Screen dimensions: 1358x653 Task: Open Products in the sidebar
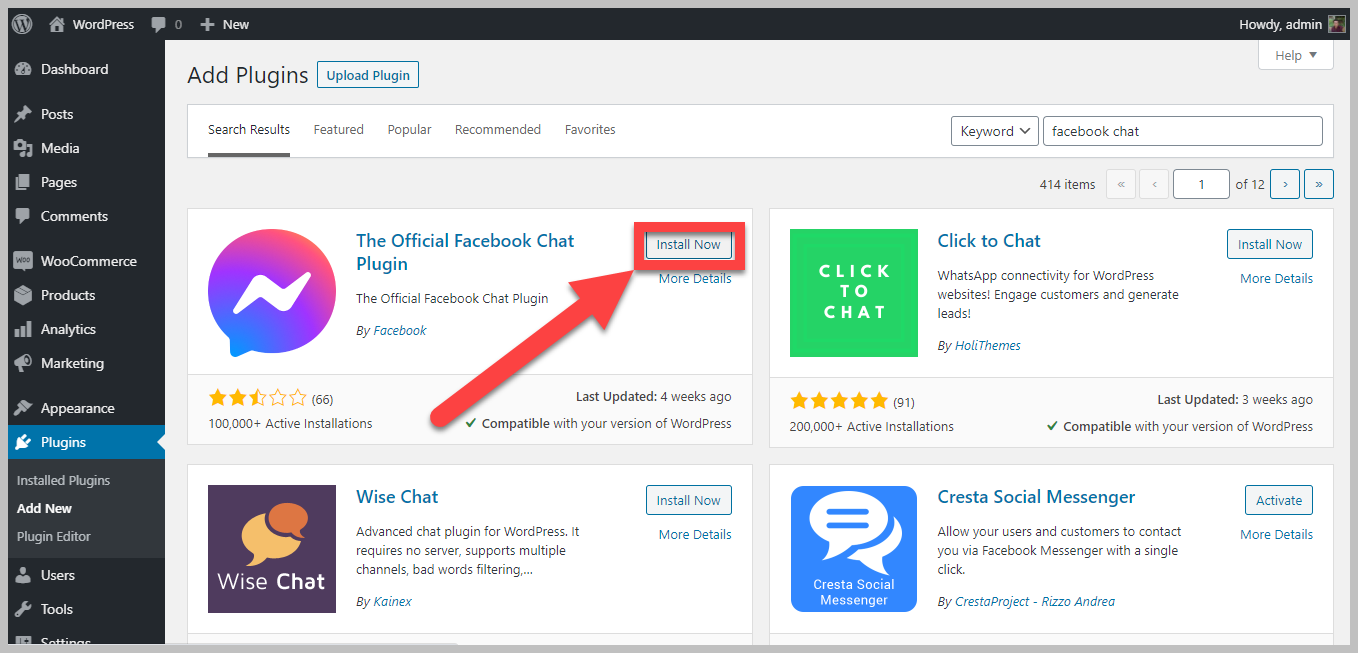click(x=86, y=295)
